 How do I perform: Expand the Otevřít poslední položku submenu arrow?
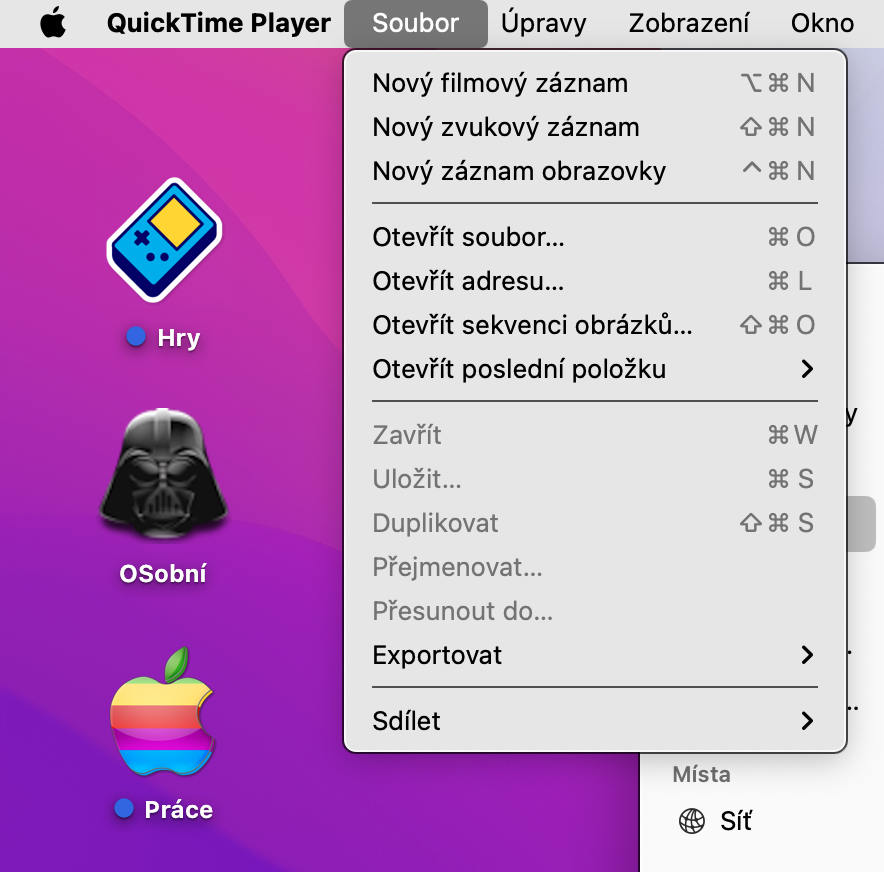pyautogui.click(x=807, y=369)
